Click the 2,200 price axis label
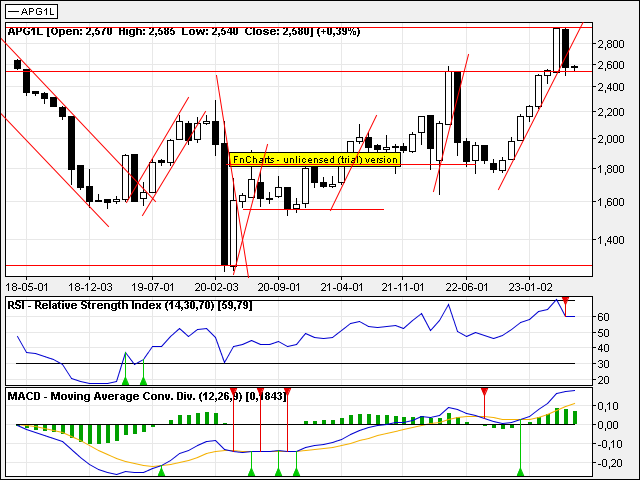Screen dimensions: 640x480 pyautogui.click(x=611, y=112)
